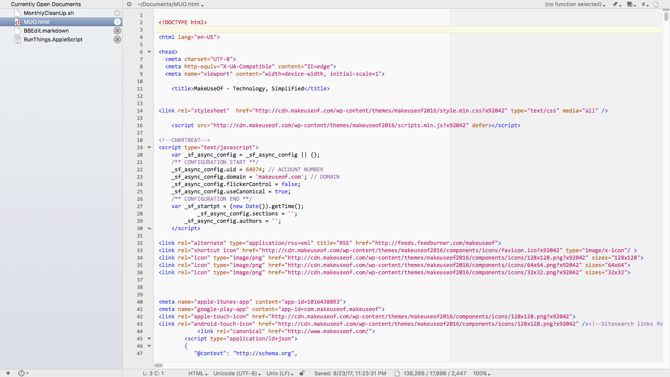
Task: Click the 'Saved: 8/23/17' timestamp in status bar
Action: pyautogui.click(x=350, y=373)
